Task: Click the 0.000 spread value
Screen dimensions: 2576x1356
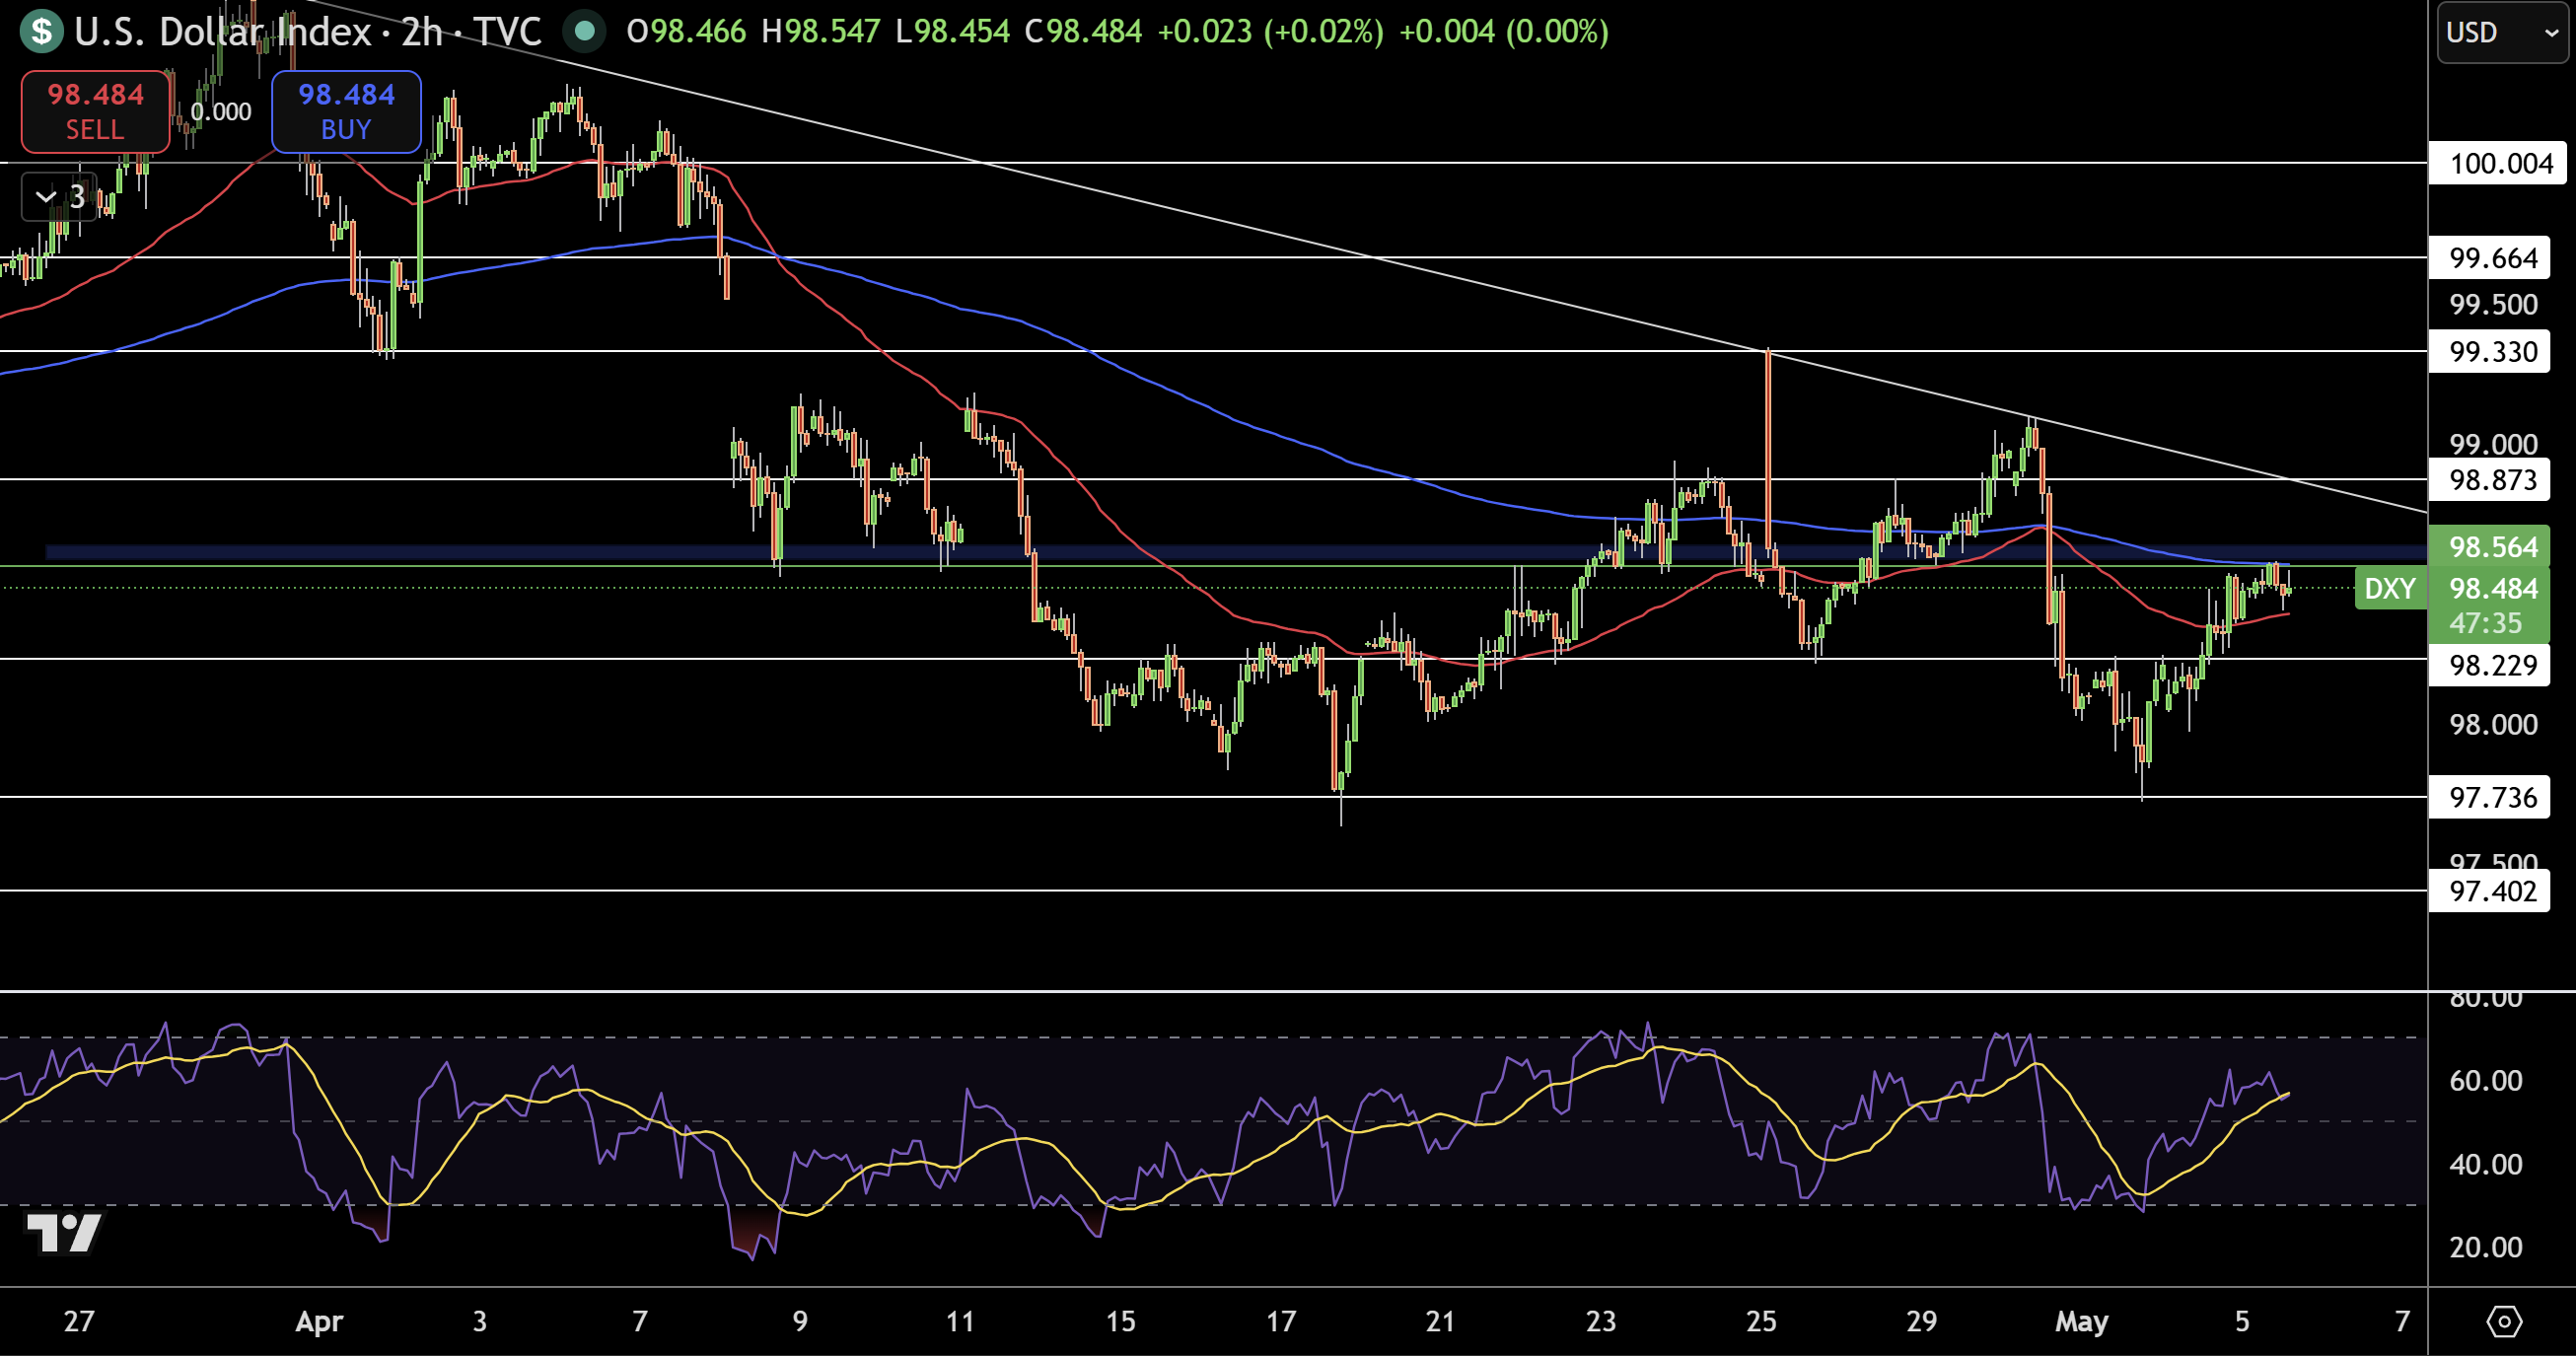Action: pyautogui.click(x=221, y=111)
